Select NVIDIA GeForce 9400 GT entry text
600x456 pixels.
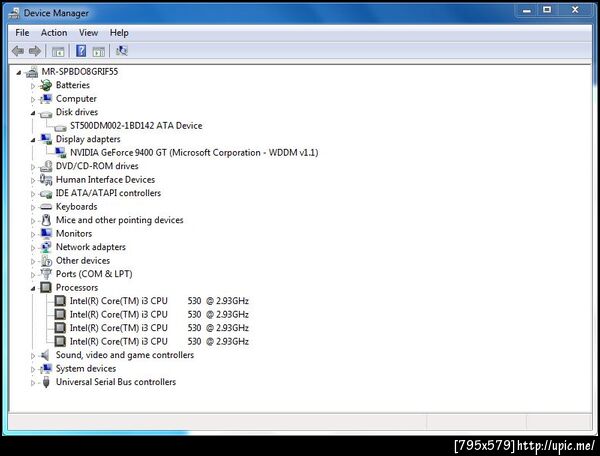click(x=194, y=153)
